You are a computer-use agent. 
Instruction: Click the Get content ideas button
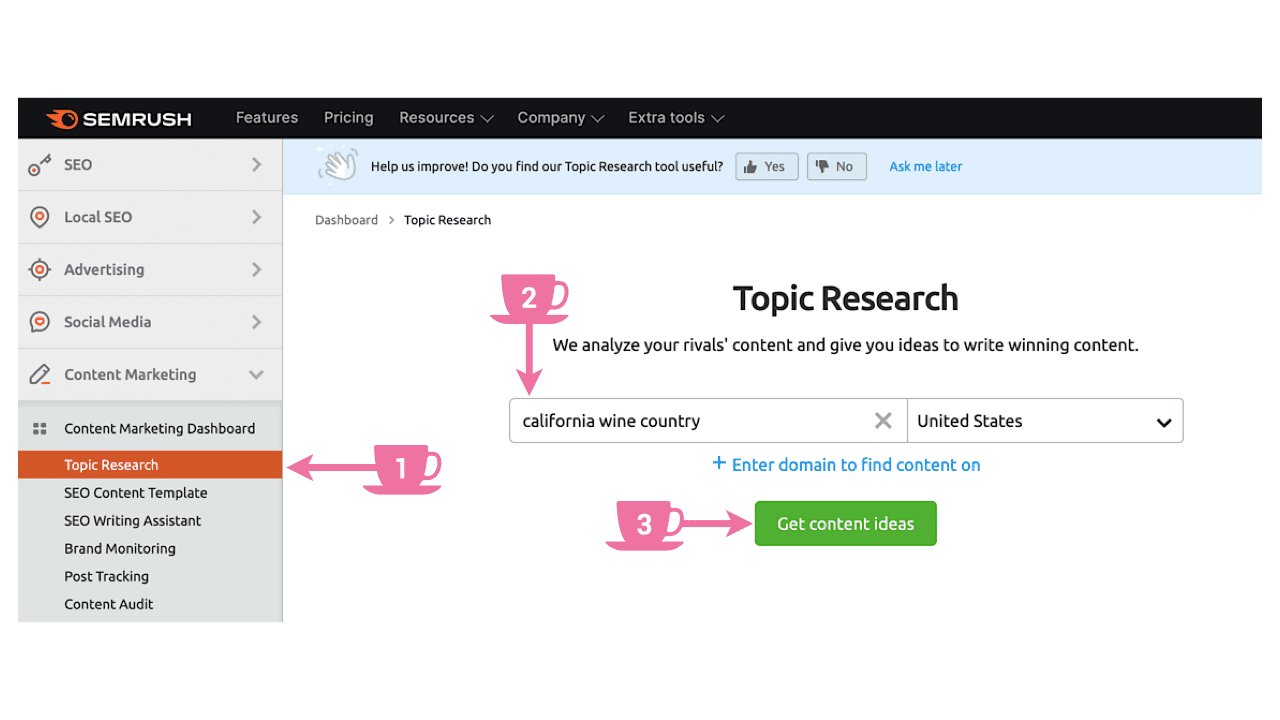point(845,523)
